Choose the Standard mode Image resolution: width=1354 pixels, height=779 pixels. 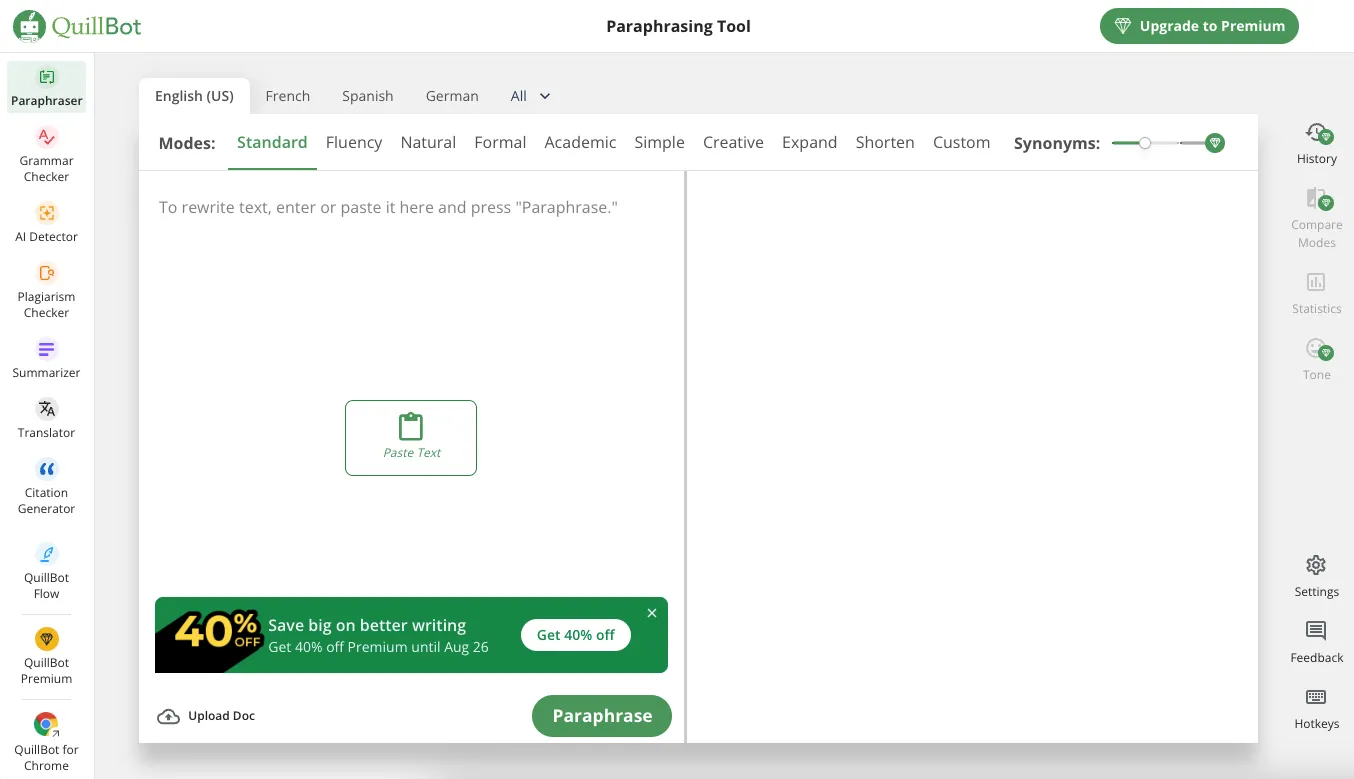[x=272, y=142]
